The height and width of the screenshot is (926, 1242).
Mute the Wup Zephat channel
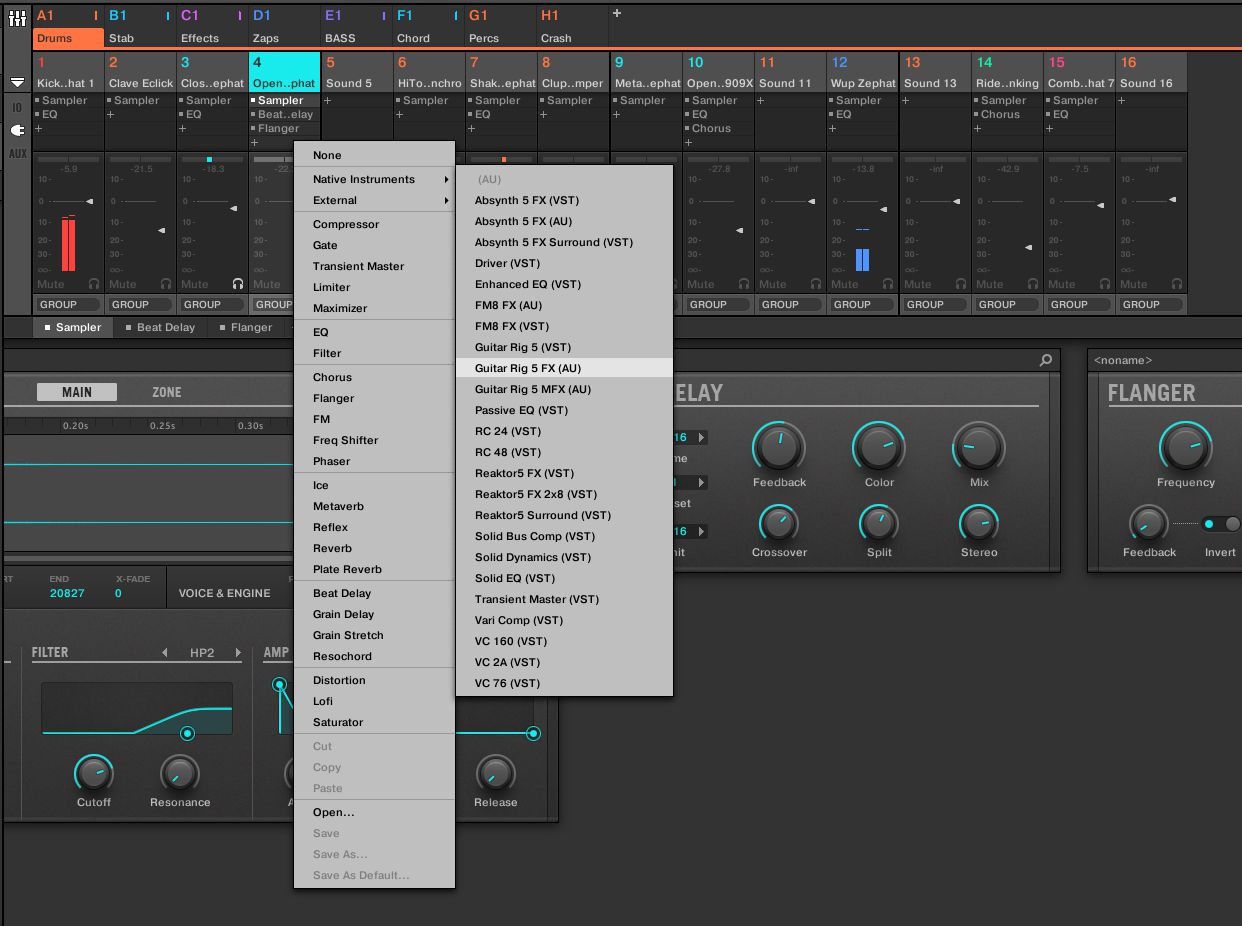coord(845,284)
